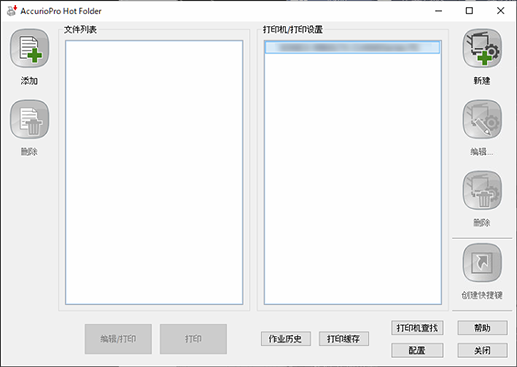This screenshot has width=517, height=367.
Task: Minimize the Hot Folder window
Action: click(x=439, y=11)
